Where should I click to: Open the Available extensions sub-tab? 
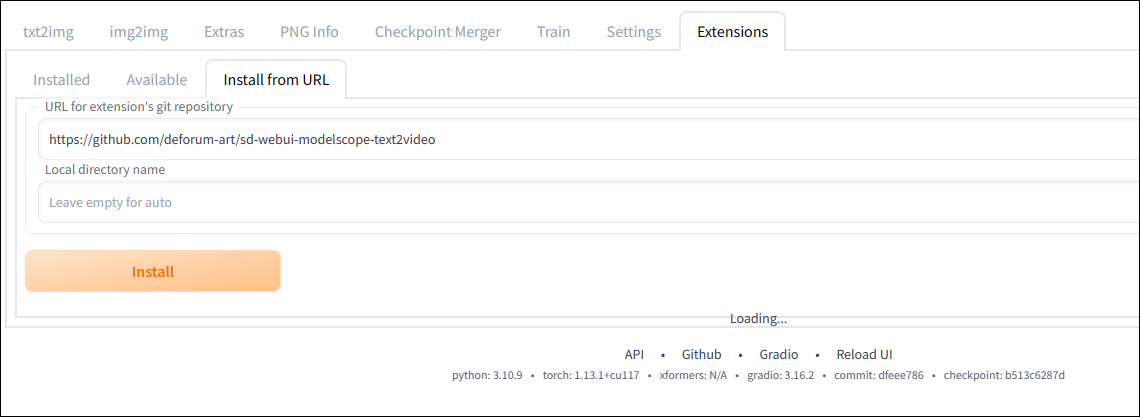click(x=156, y=80)
